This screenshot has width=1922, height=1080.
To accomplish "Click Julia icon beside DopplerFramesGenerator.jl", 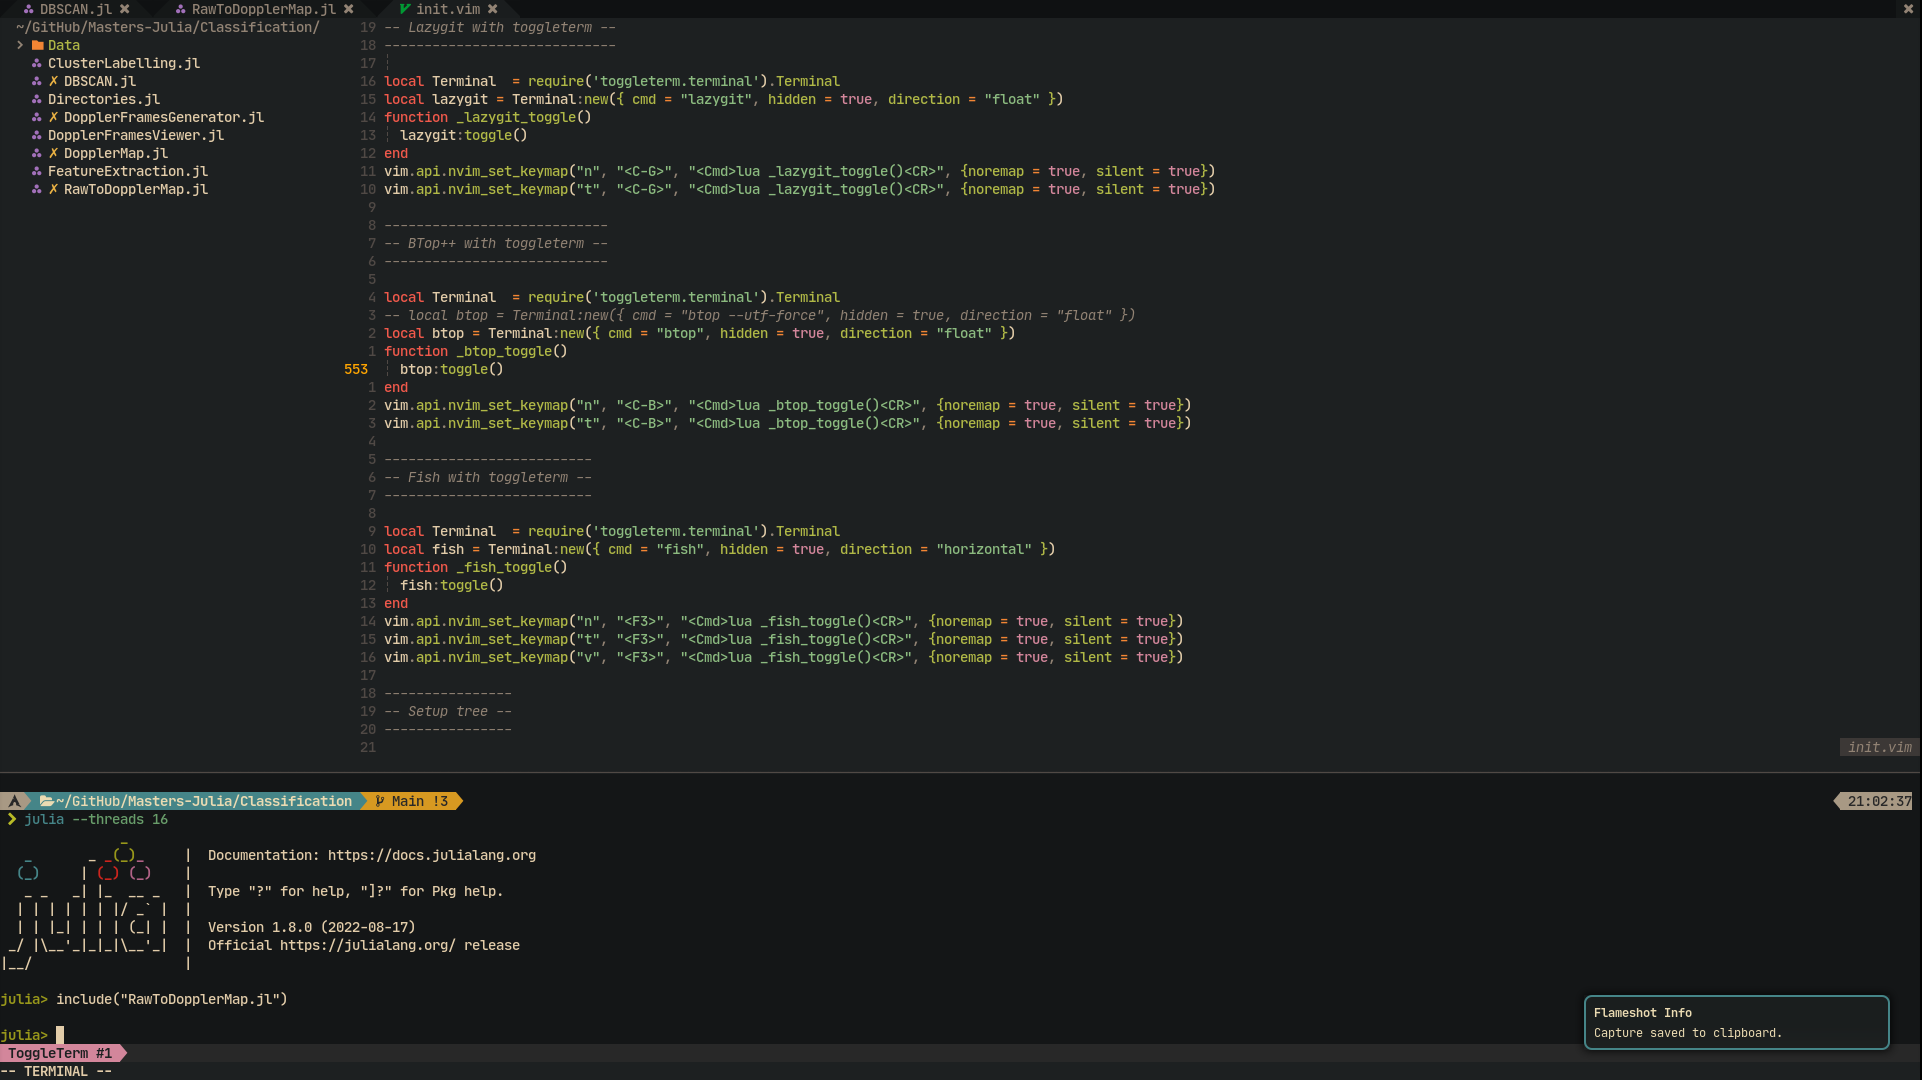I will 37,117.
